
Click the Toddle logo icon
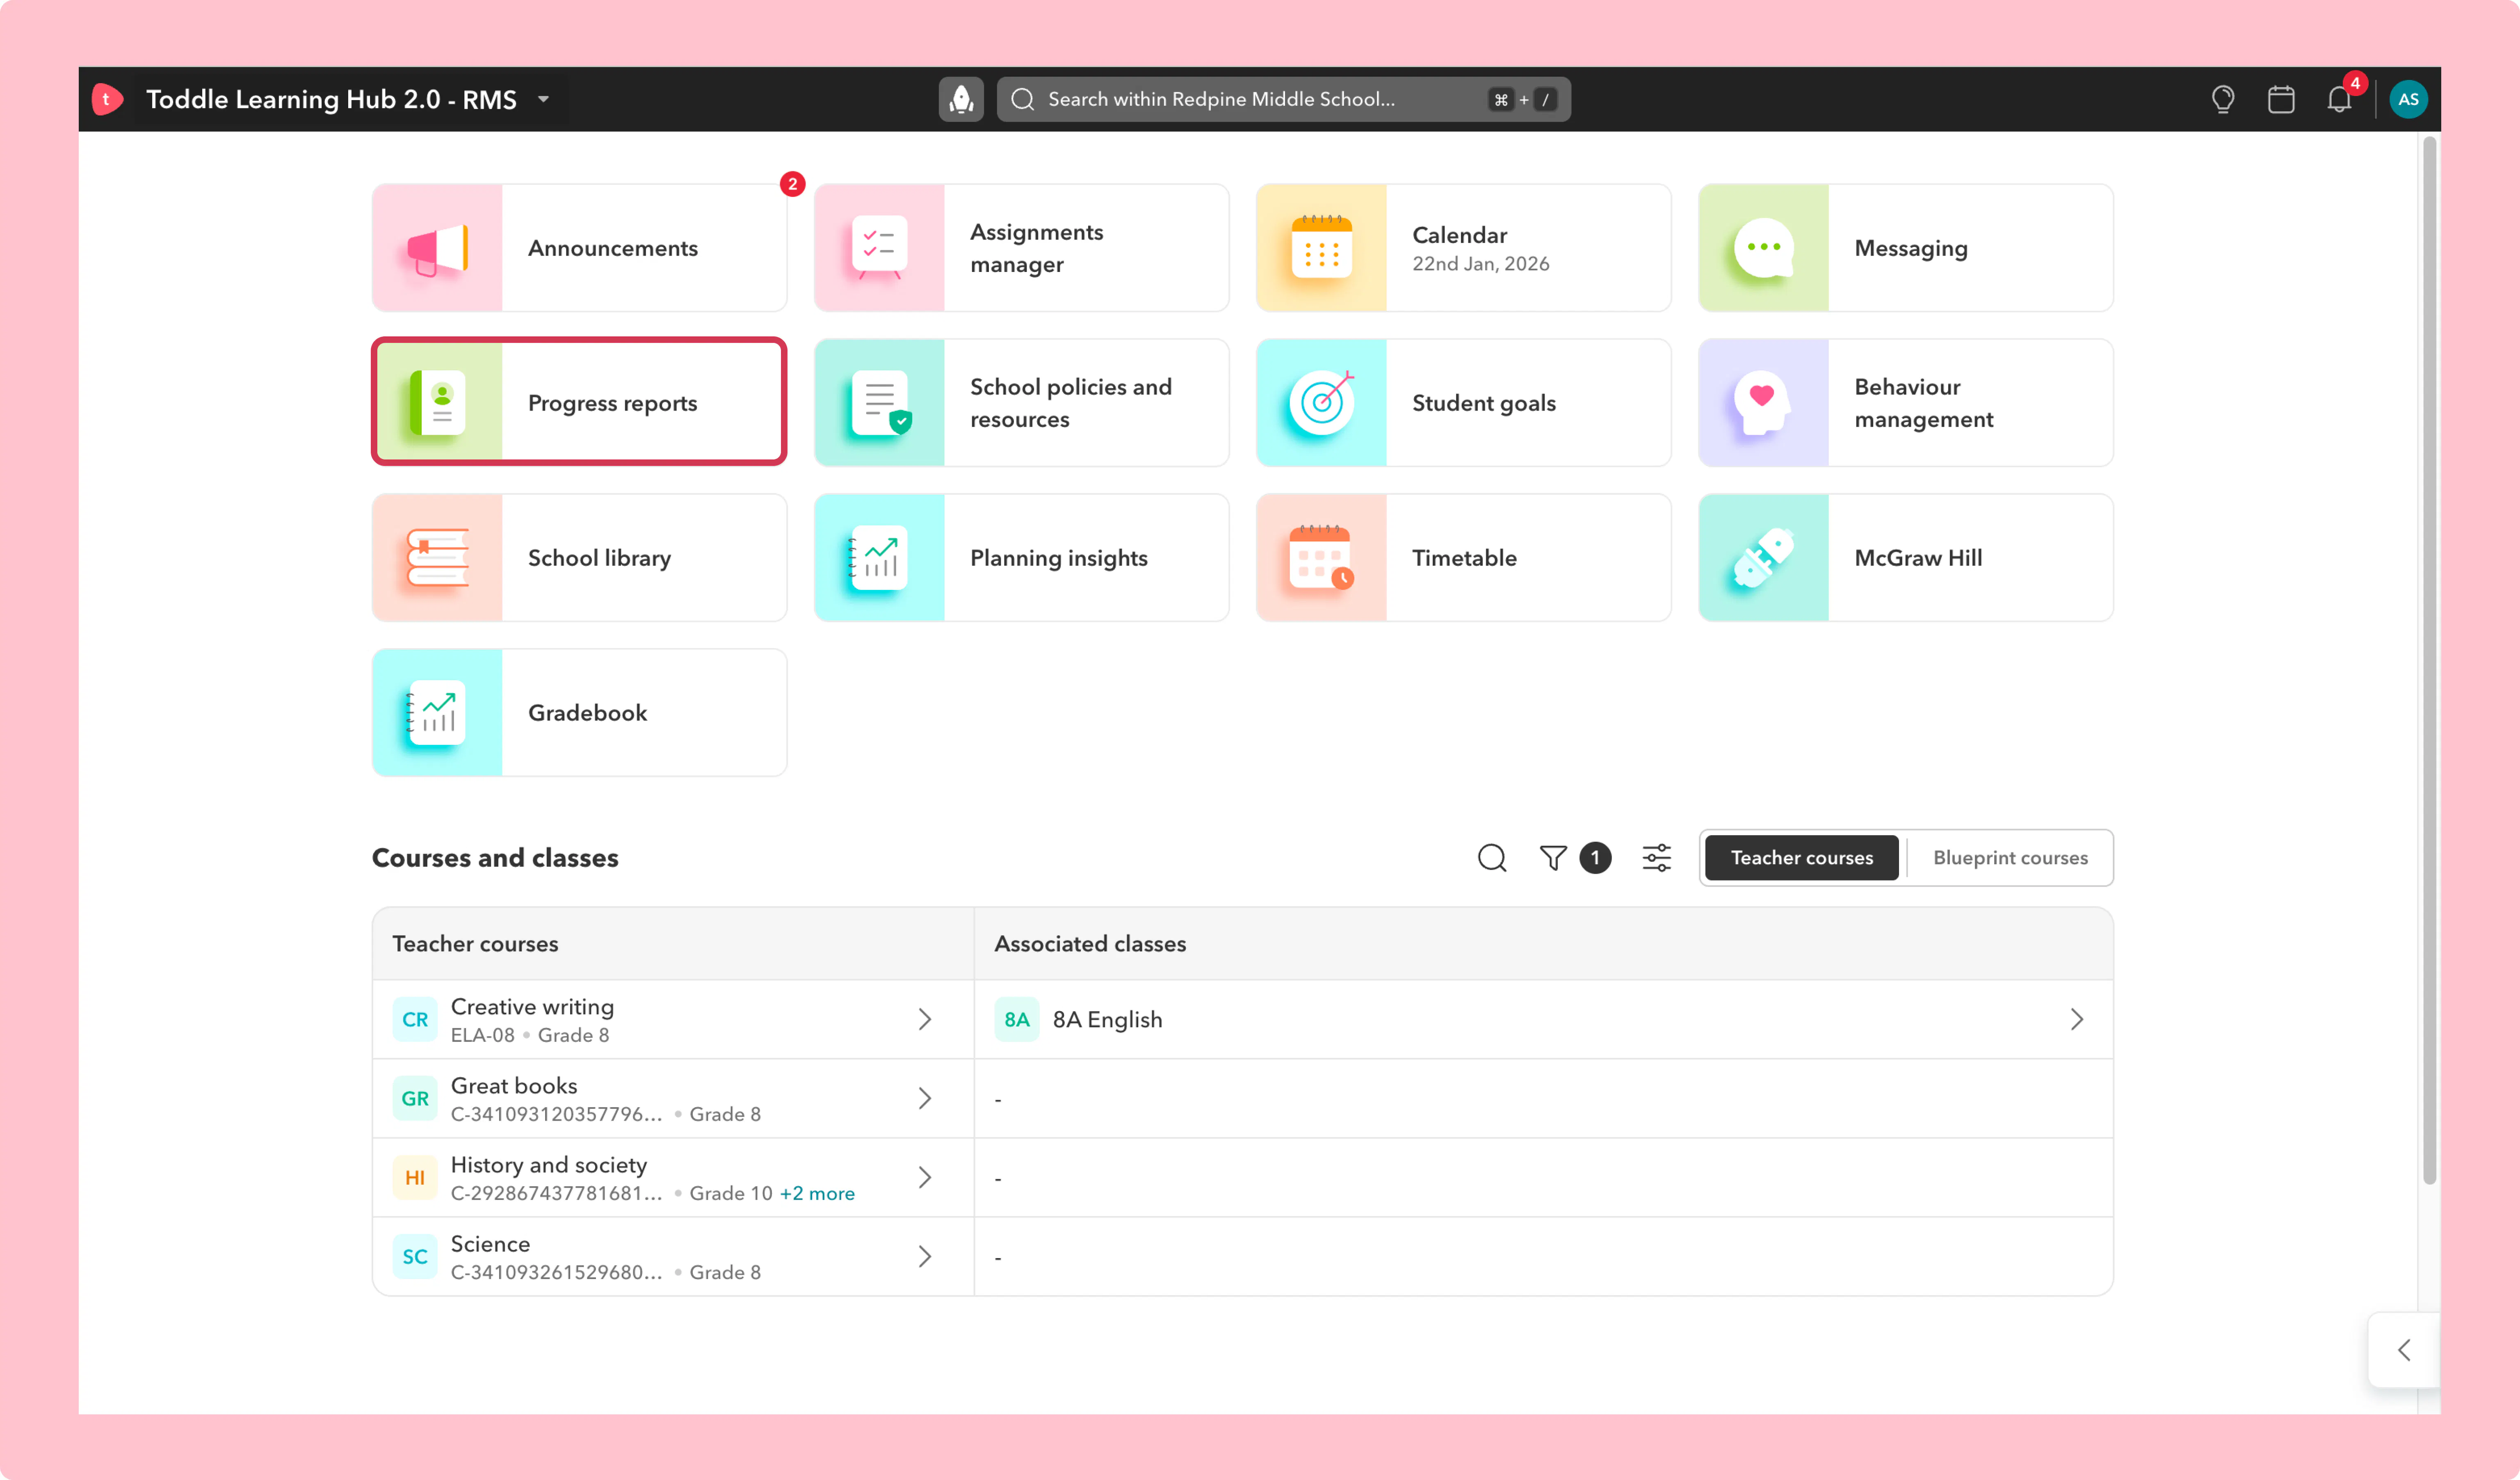point(107,99)
